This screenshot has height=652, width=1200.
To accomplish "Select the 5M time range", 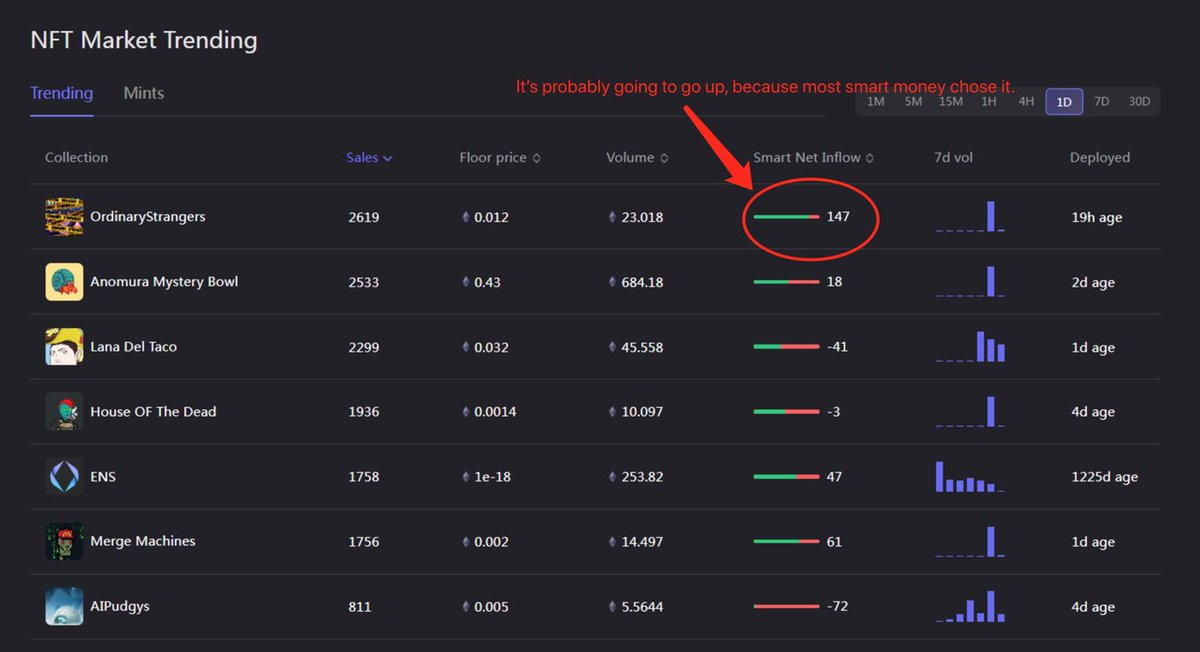I will (913, 102).
